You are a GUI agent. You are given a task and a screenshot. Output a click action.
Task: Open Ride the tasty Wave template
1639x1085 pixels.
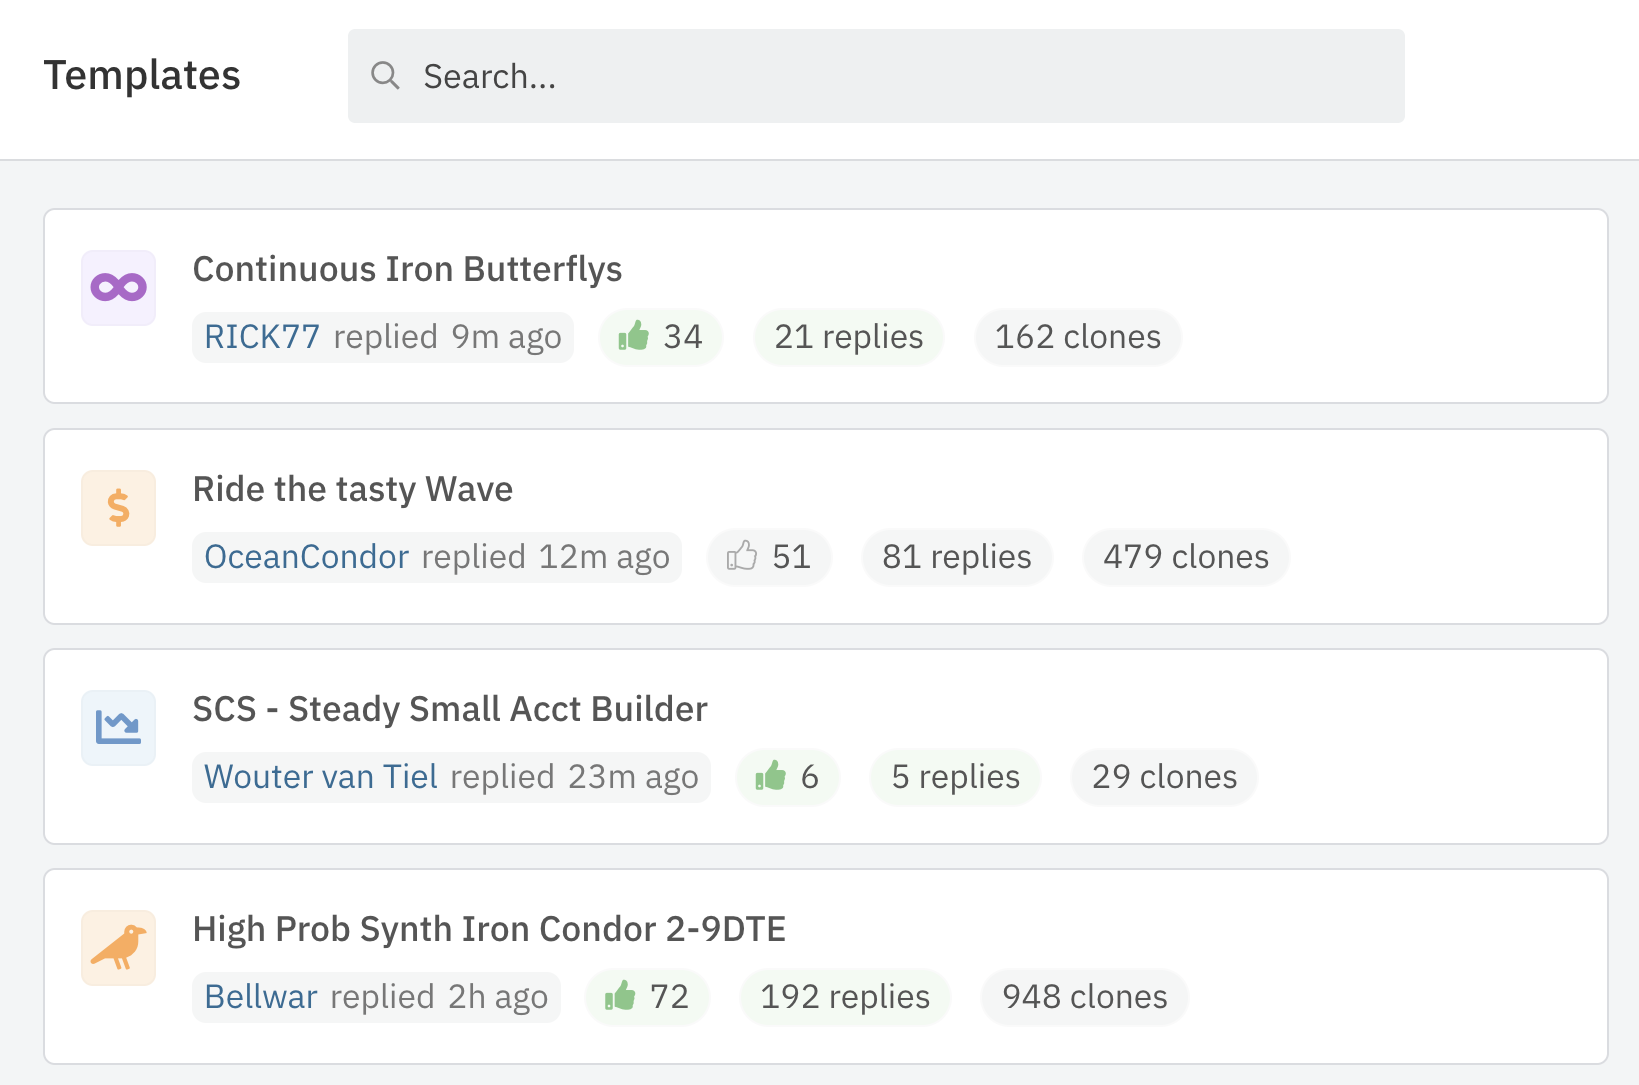point(352,489)
